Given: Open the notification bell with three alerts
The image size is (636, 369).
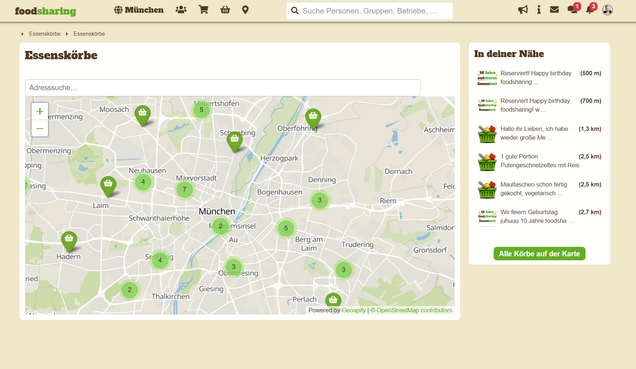Looking at the screenshot, I should pos(591,9).
